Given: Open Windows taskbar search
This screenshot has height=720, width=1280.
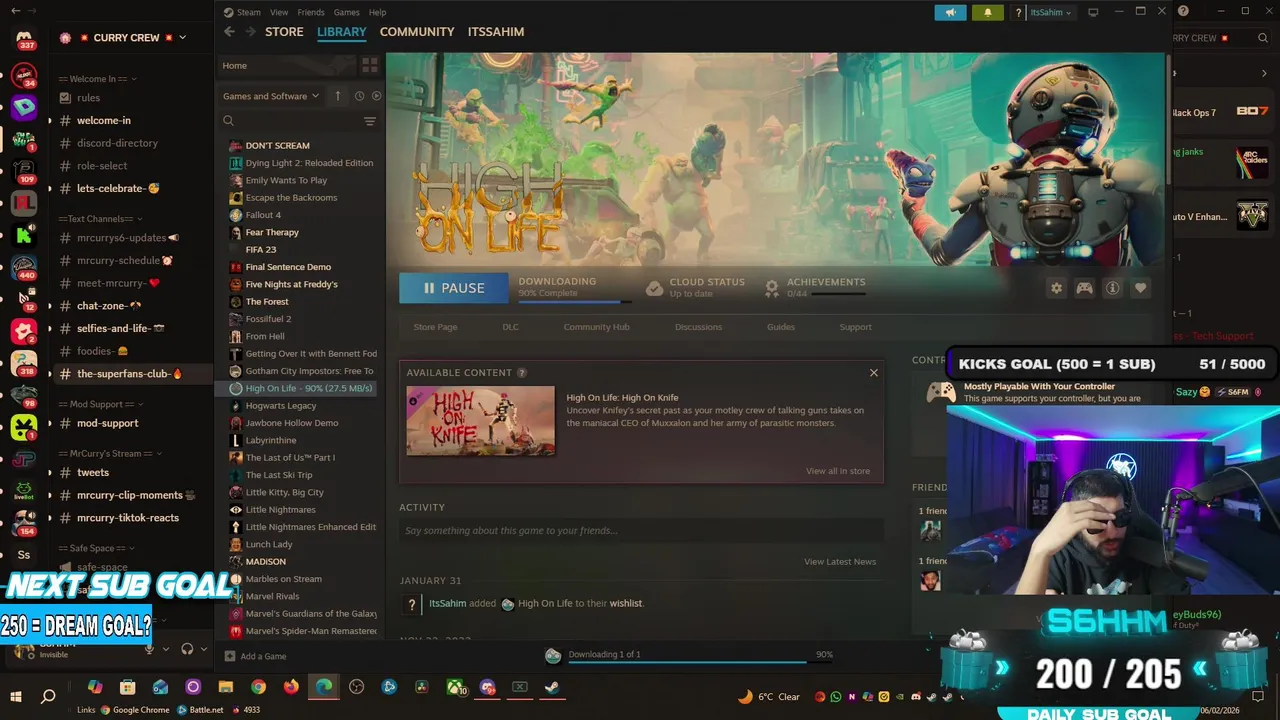Looking at the screenshot, I should coord(48,696).
